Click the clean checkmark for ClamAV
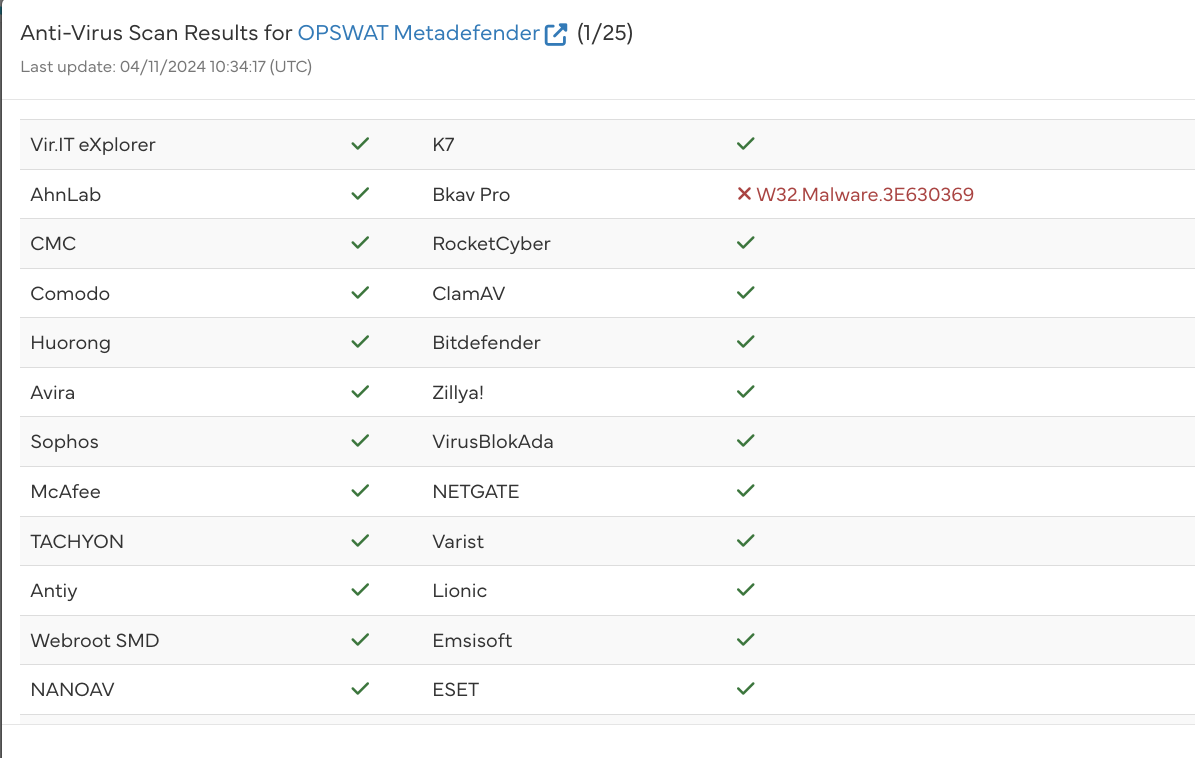The image size is (1195, 758). point(744,293)
